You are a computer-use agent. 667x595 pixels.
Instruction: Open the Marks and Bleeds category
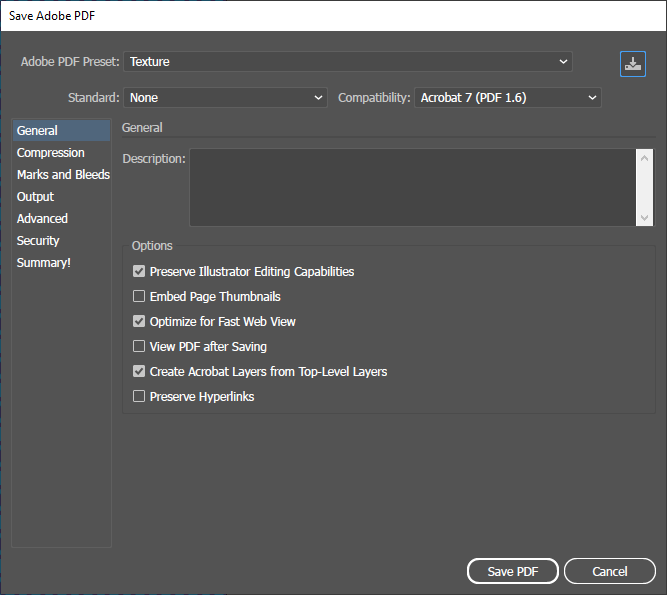click(61, 175)
